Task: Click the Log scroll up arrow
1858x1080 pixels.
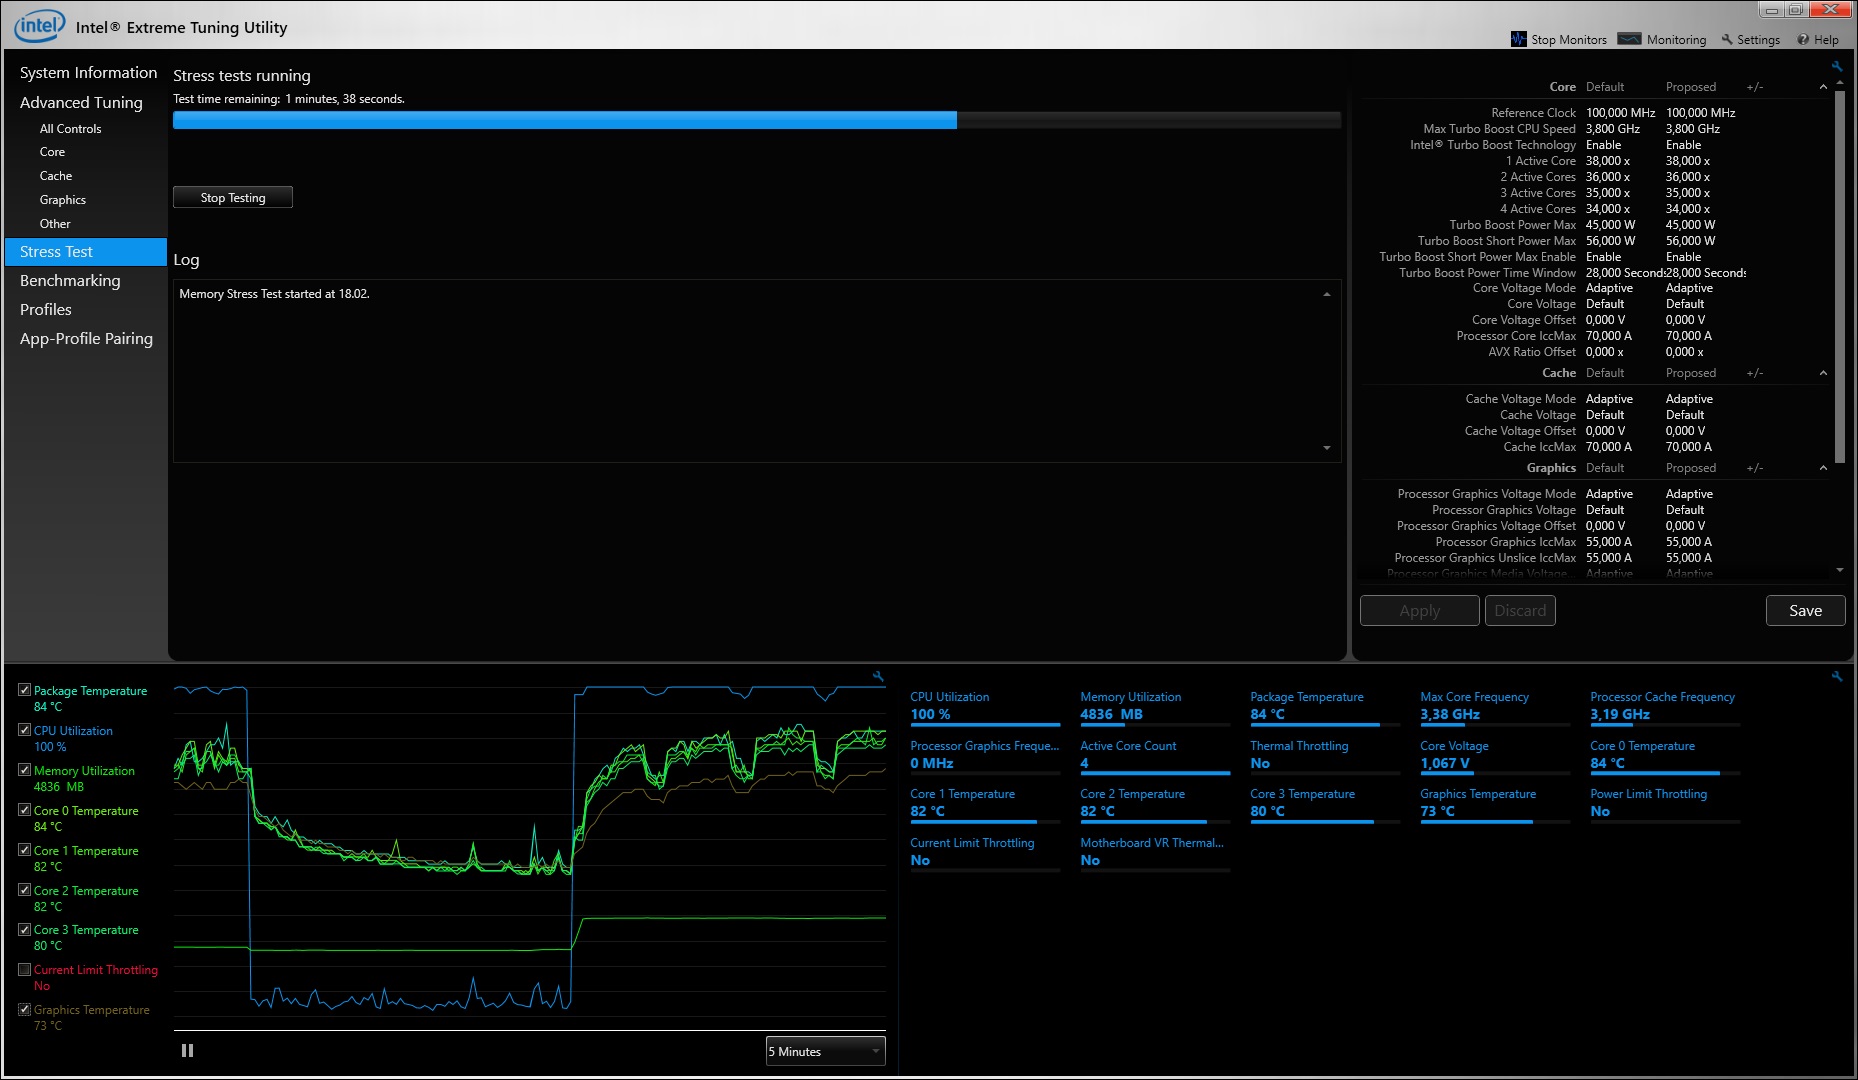Action: [x=1327, y=294]
